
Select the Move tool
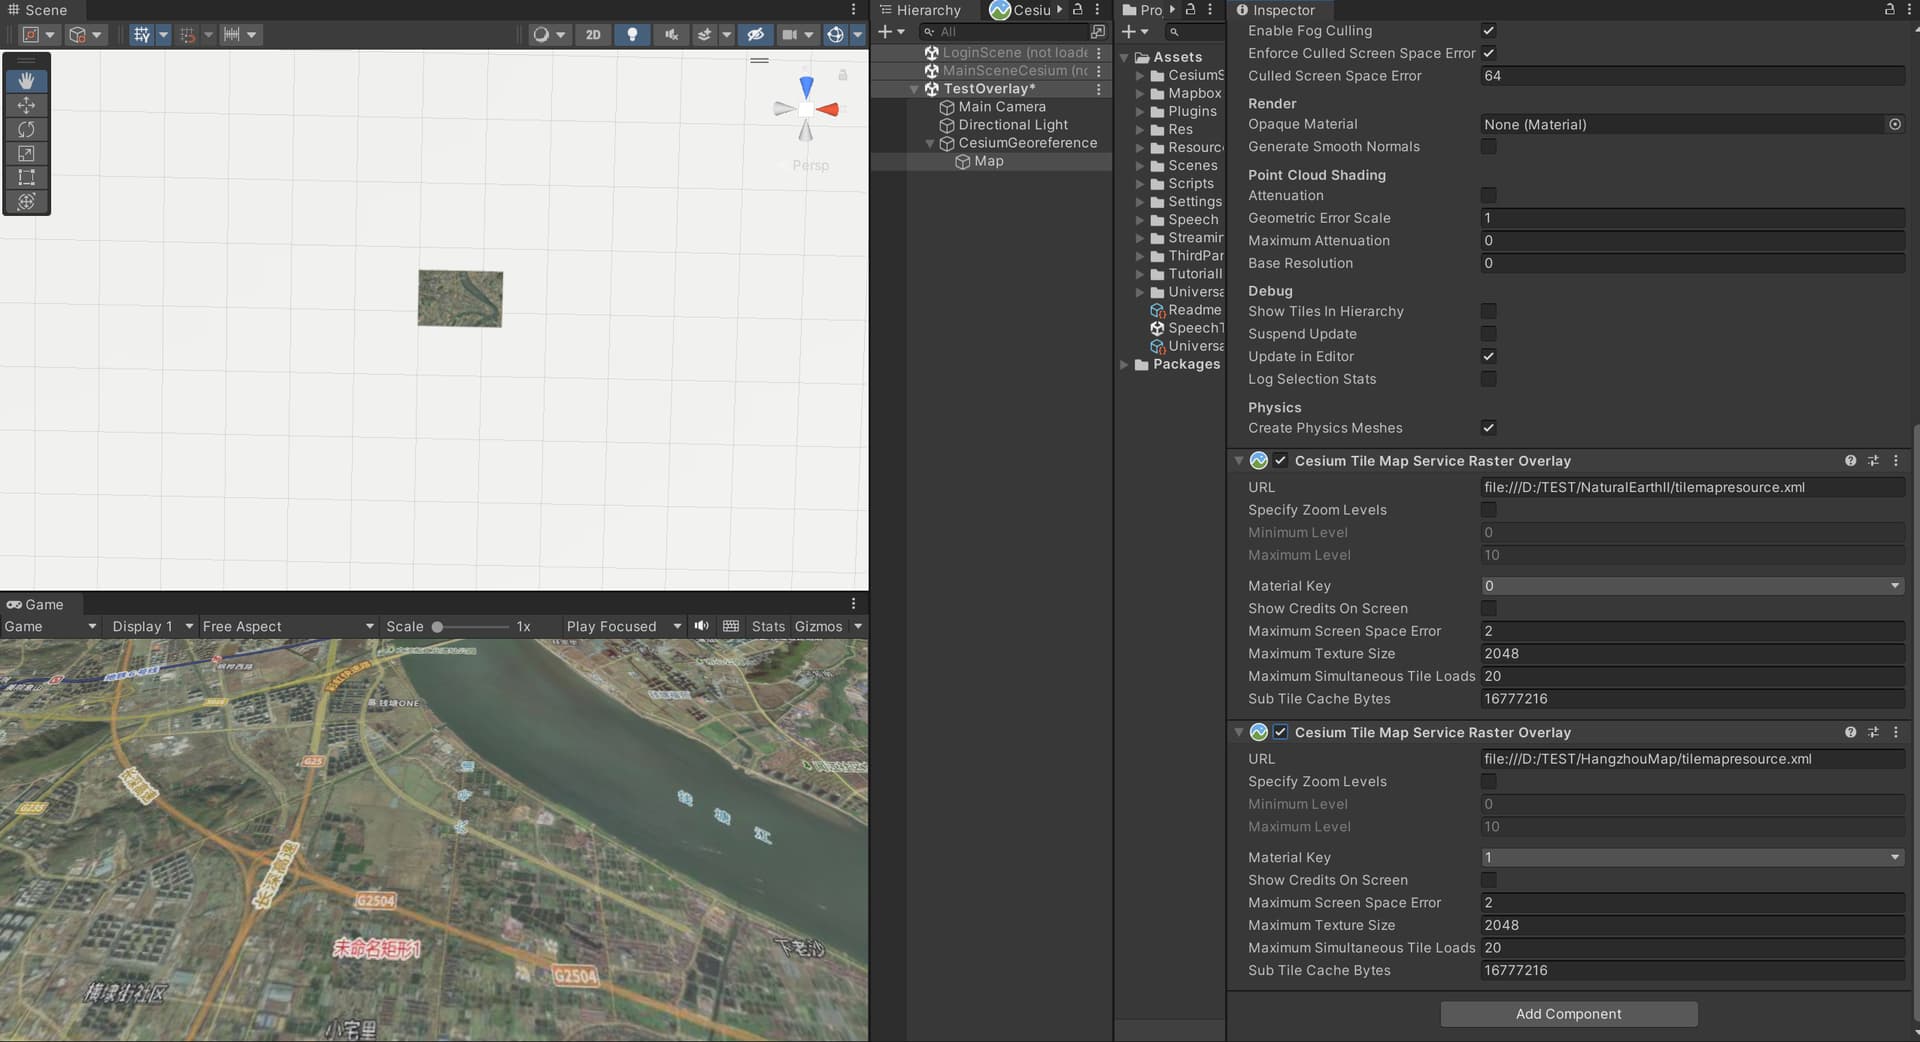[26, 105]
